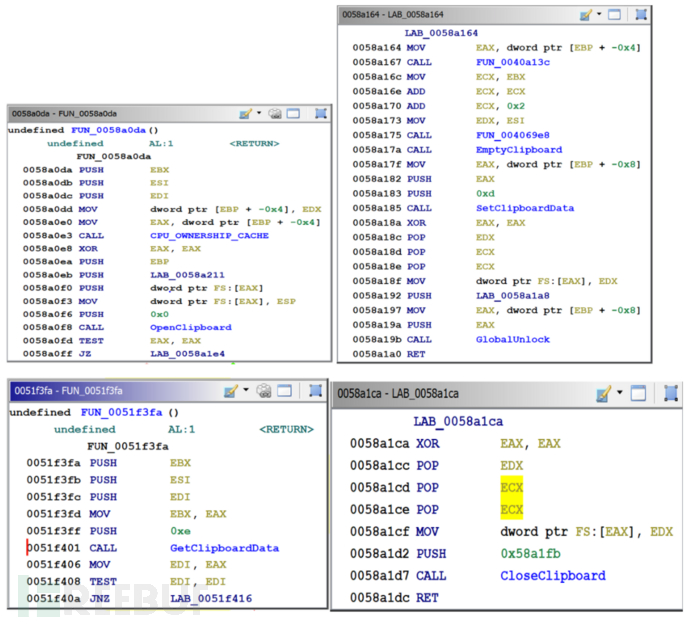Set background color for LAB_0058a164 block
Image resolution: width=690 pixels, height=624 pixels.
click(x=587, y=15)
